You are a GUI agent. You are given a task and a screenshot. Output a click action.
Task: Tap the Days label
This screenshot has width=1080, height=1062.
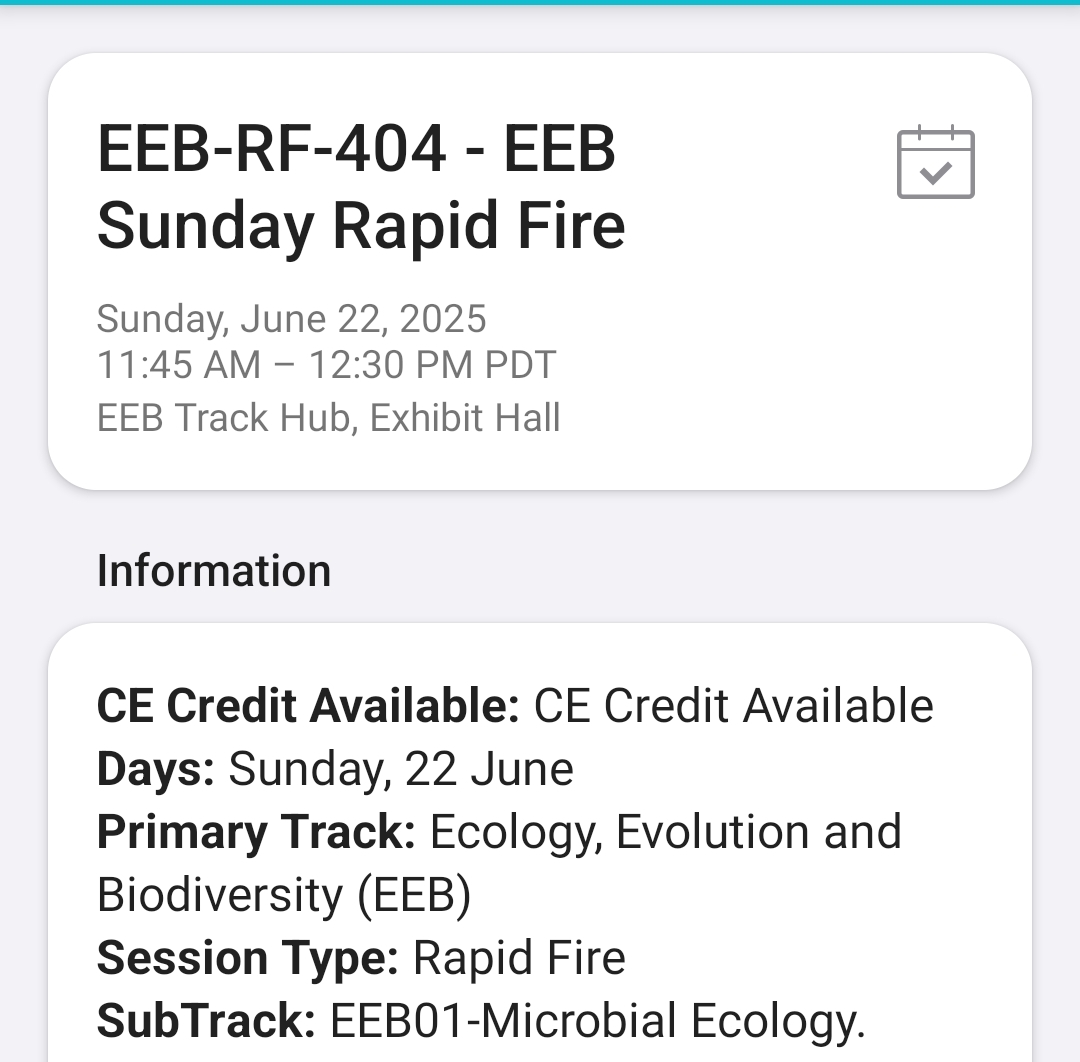tap(155, 769)
